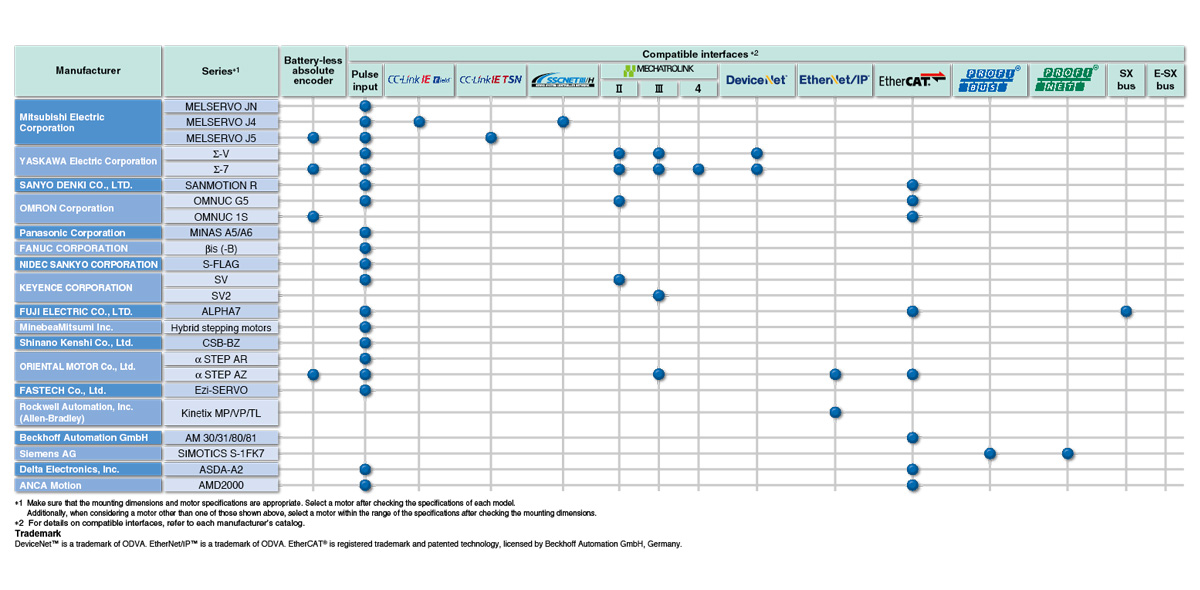Click AM 30/31/80/81 dot under EtherCAT
This screenshot has height=590, width=1200.
pos(912,437)
